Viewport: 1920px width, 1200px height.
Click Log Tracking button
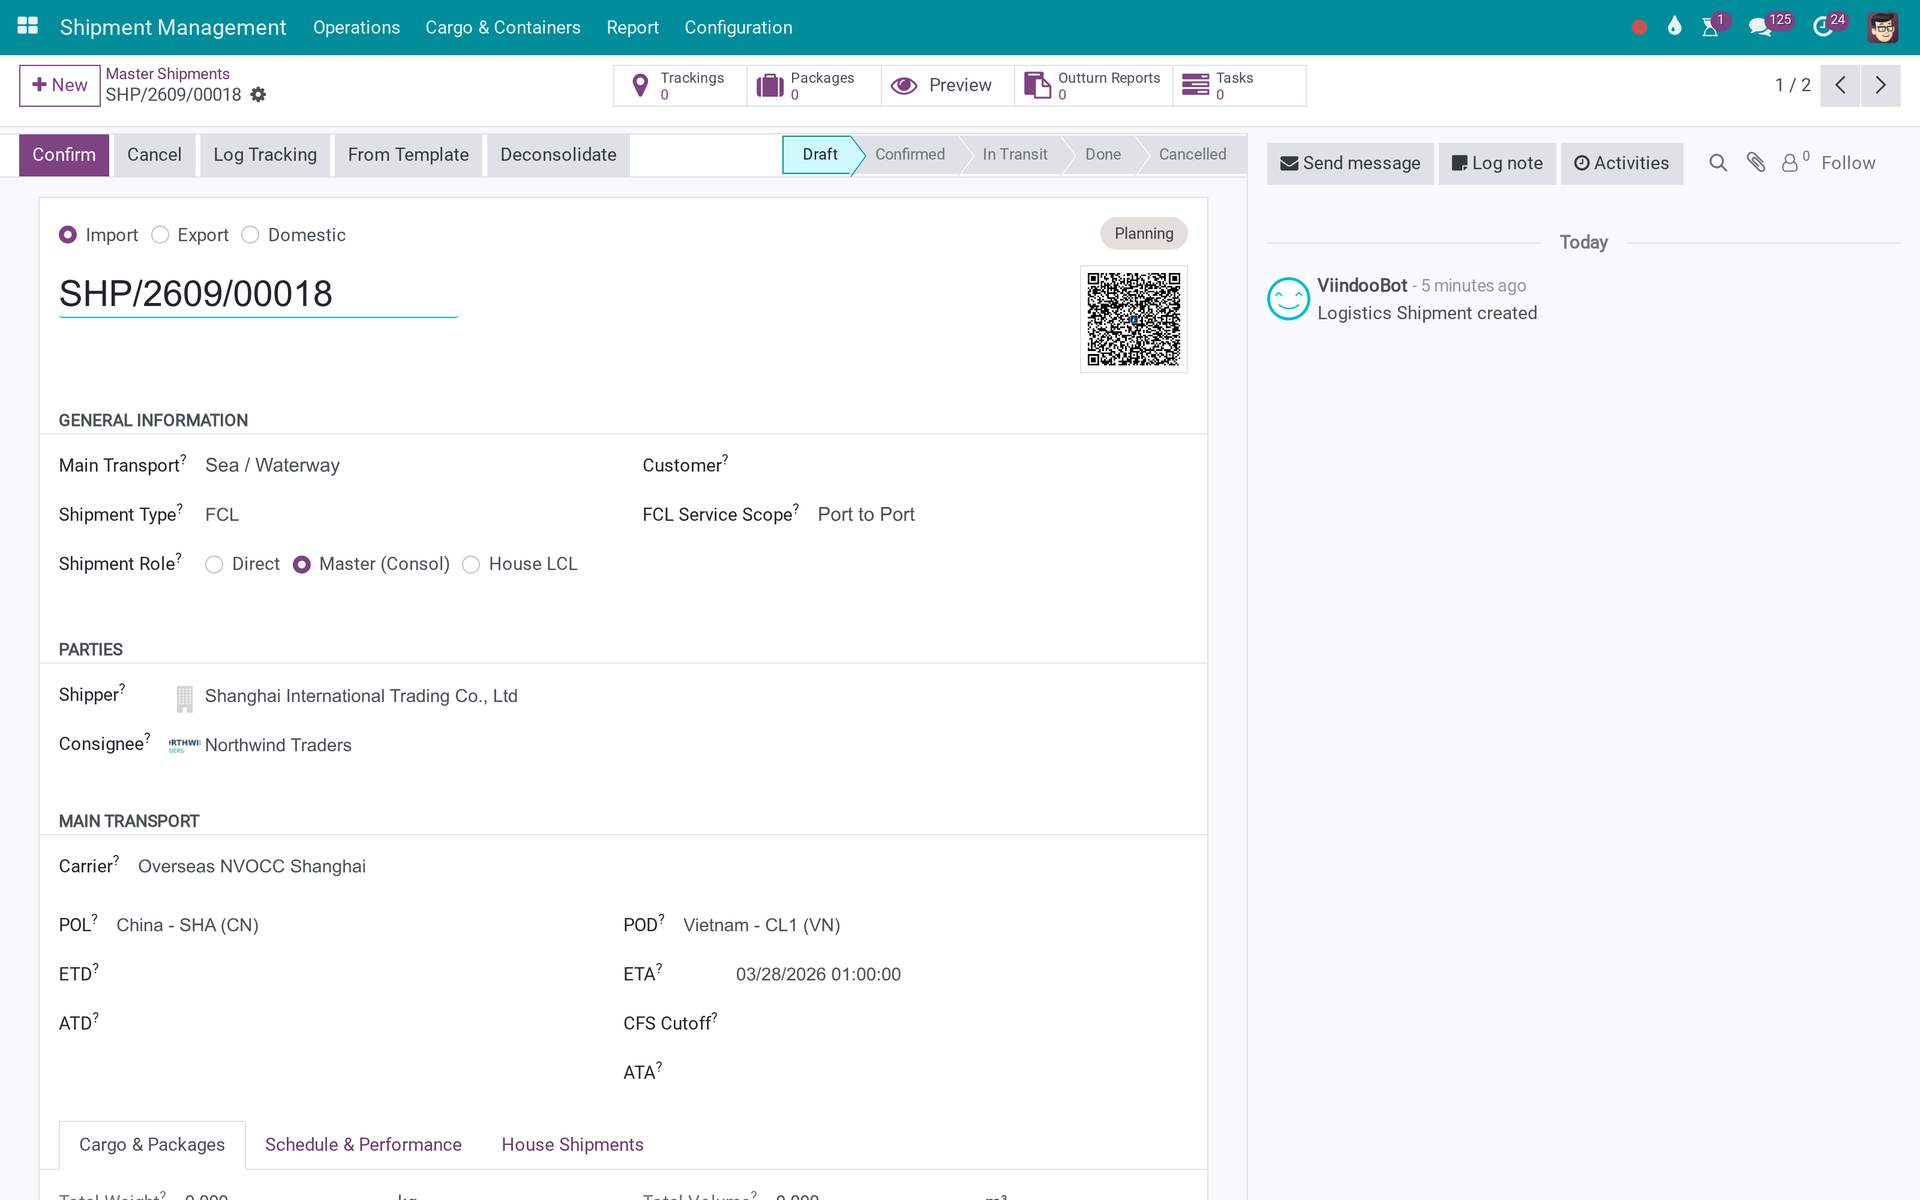(265, 155)
